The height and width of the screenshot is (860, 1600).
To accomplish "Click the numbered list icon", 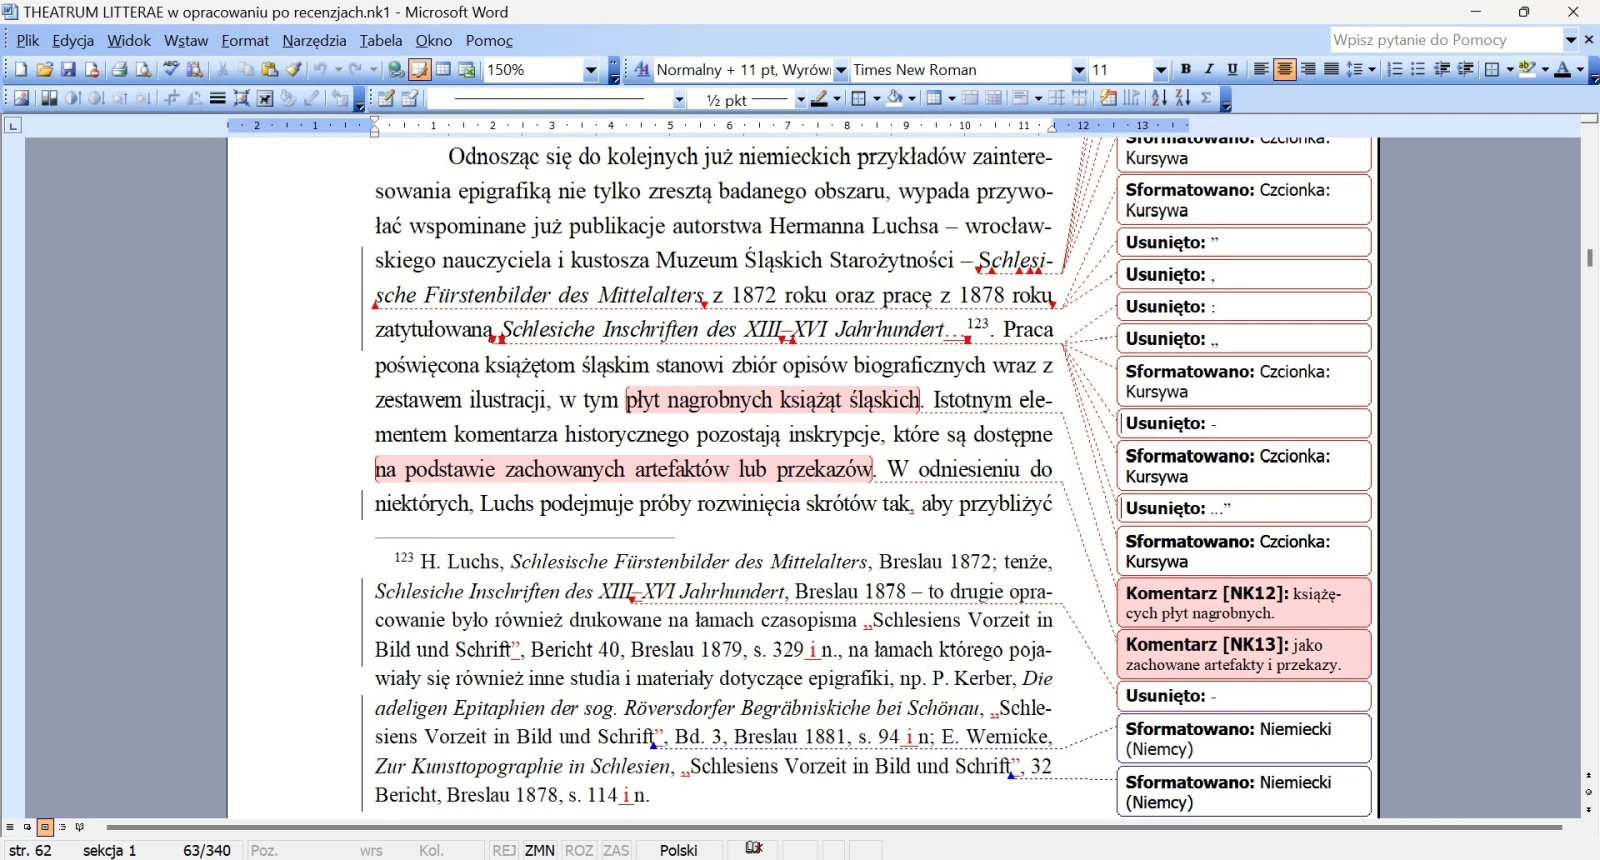I will pyautogui.click(x=1395, y=70).
